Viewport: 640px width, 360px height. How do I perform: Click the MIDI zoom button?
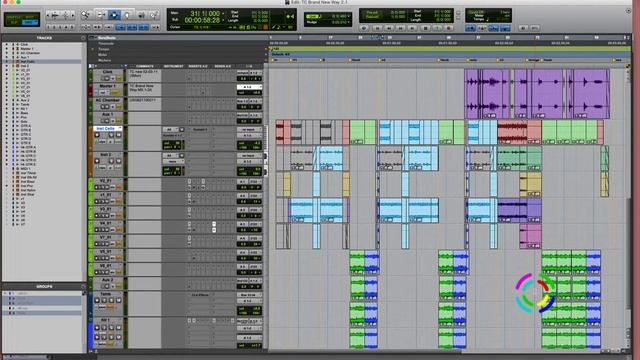(x=65, y=15)
